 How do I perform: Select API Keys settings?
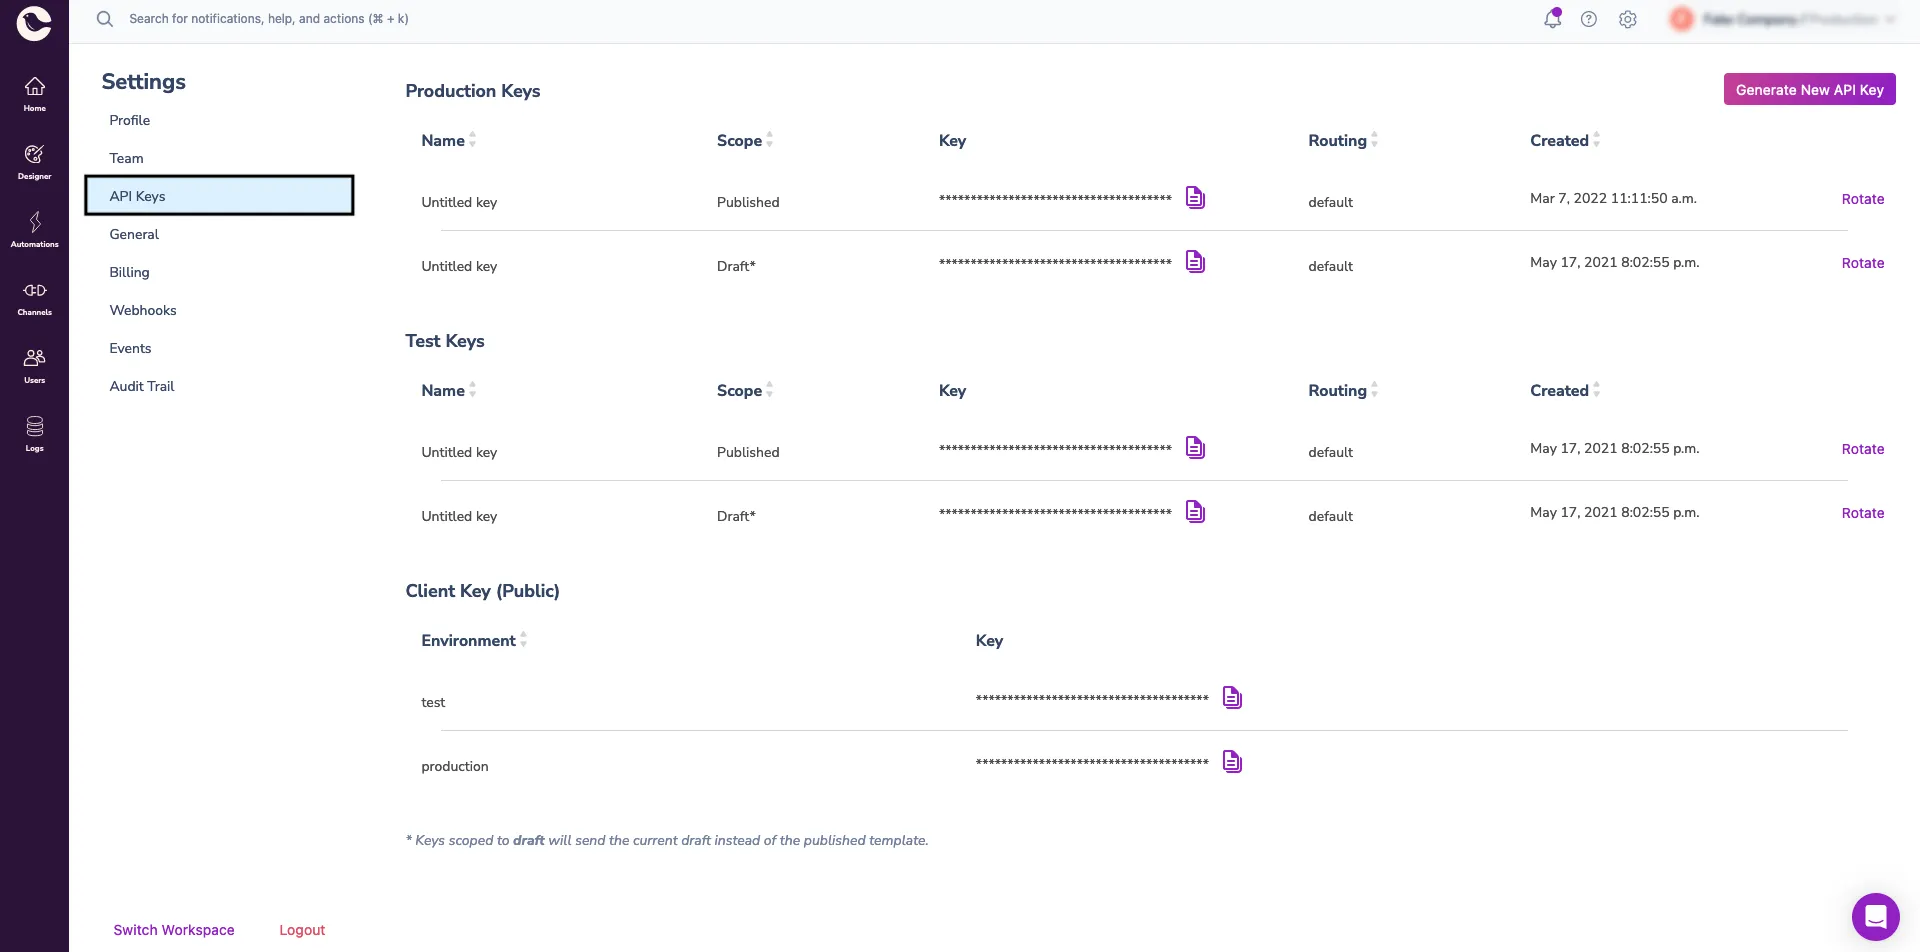coord(219,196)
